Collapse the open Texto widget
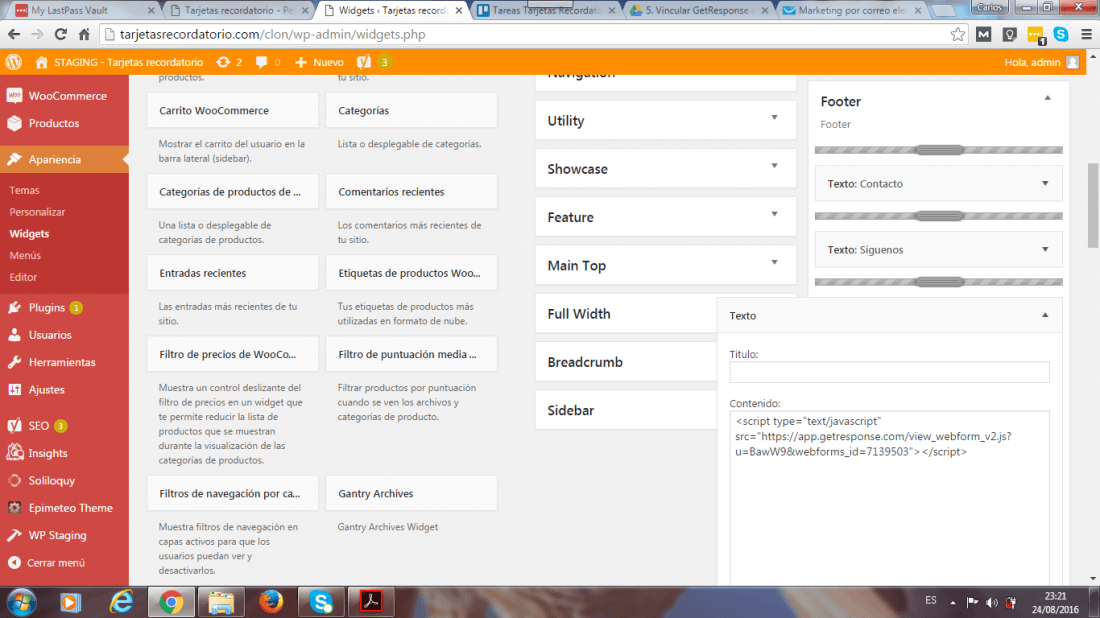1100x618 pixels. tap(1045, 316)
